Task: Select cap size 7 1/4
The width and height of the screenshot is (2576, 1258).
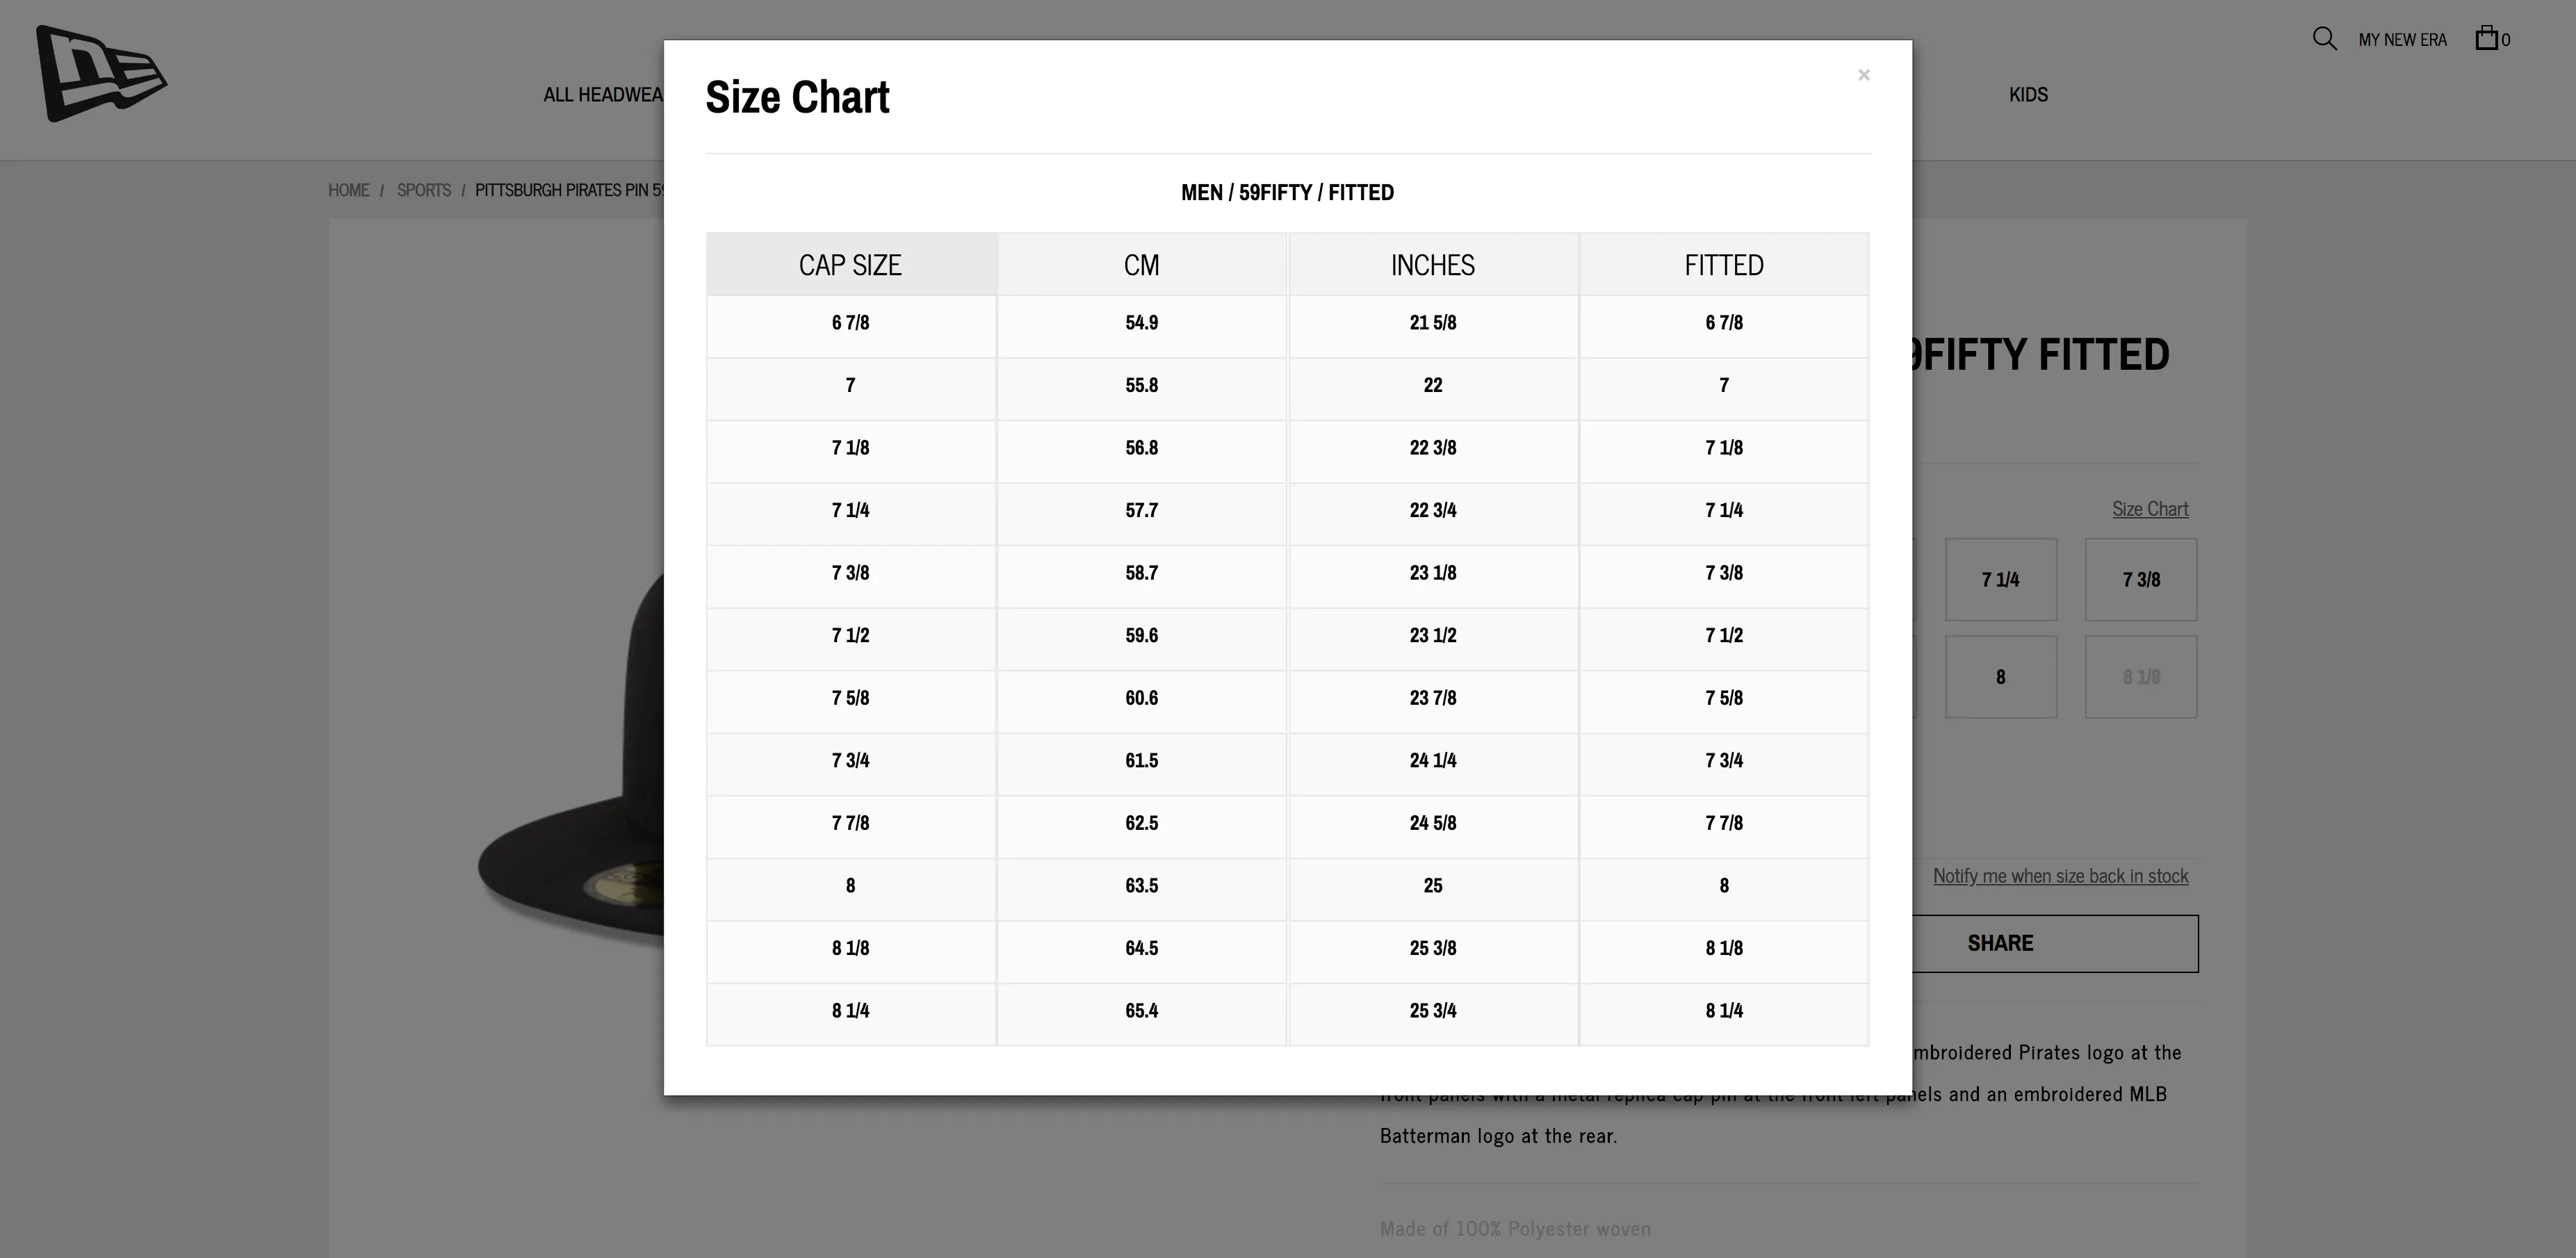Action: pyautogui.click(x=2000, y=580)
